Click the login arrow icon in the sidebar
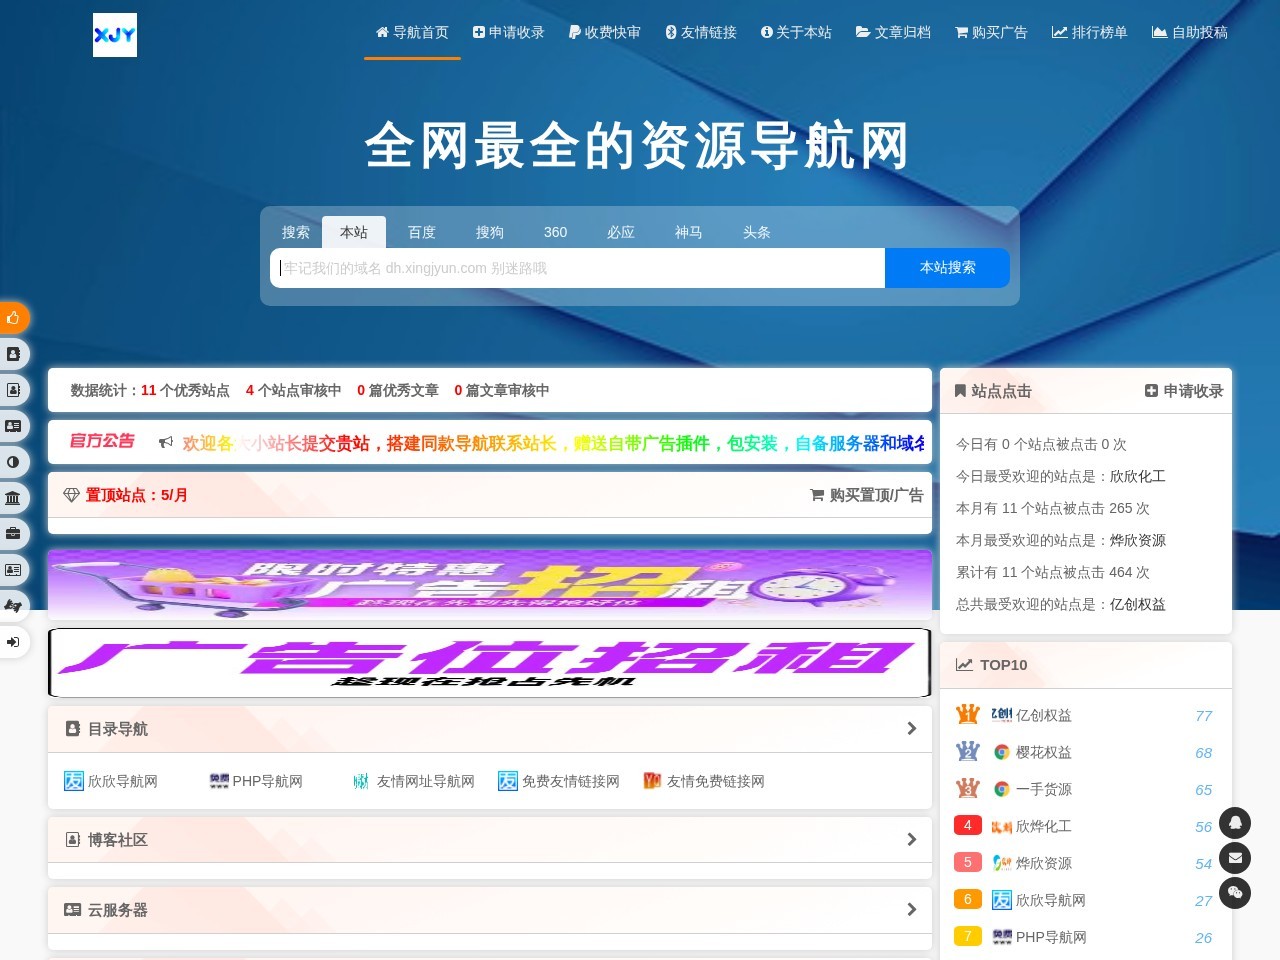 coord(14,642)
